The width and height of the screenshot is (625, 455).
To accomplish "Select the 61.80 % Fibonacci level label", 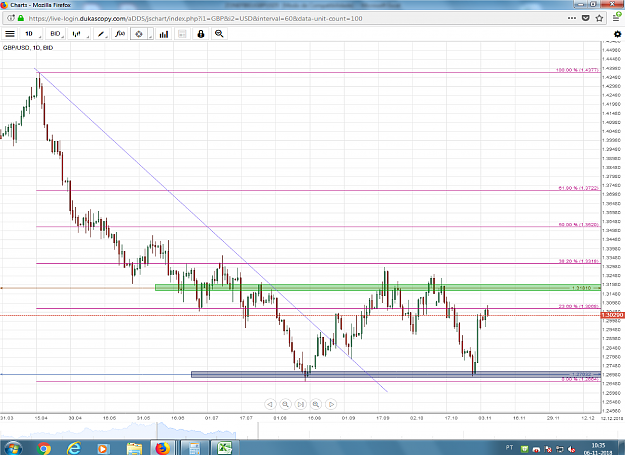I will [x=579, y=188].
